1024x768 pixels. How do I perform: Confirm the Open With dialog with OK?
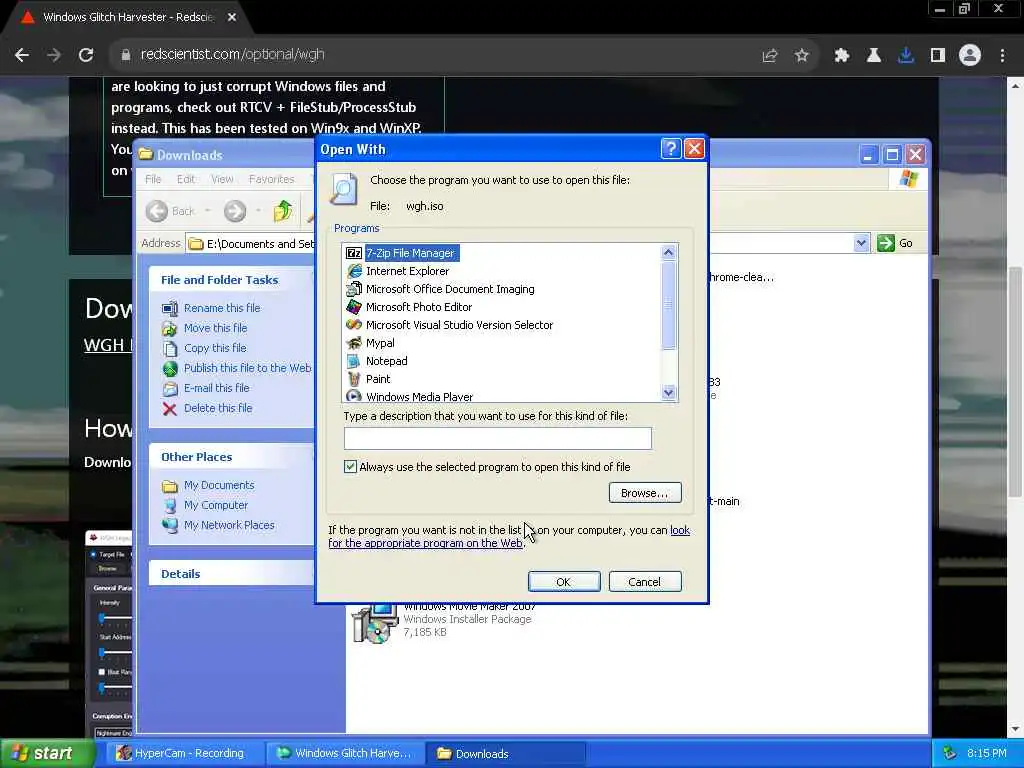coord(564,581)
